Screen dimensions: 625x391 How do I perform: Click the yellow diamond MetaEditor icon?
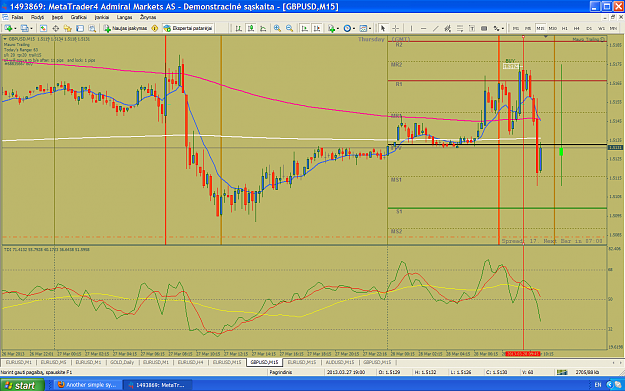point(155,28)
